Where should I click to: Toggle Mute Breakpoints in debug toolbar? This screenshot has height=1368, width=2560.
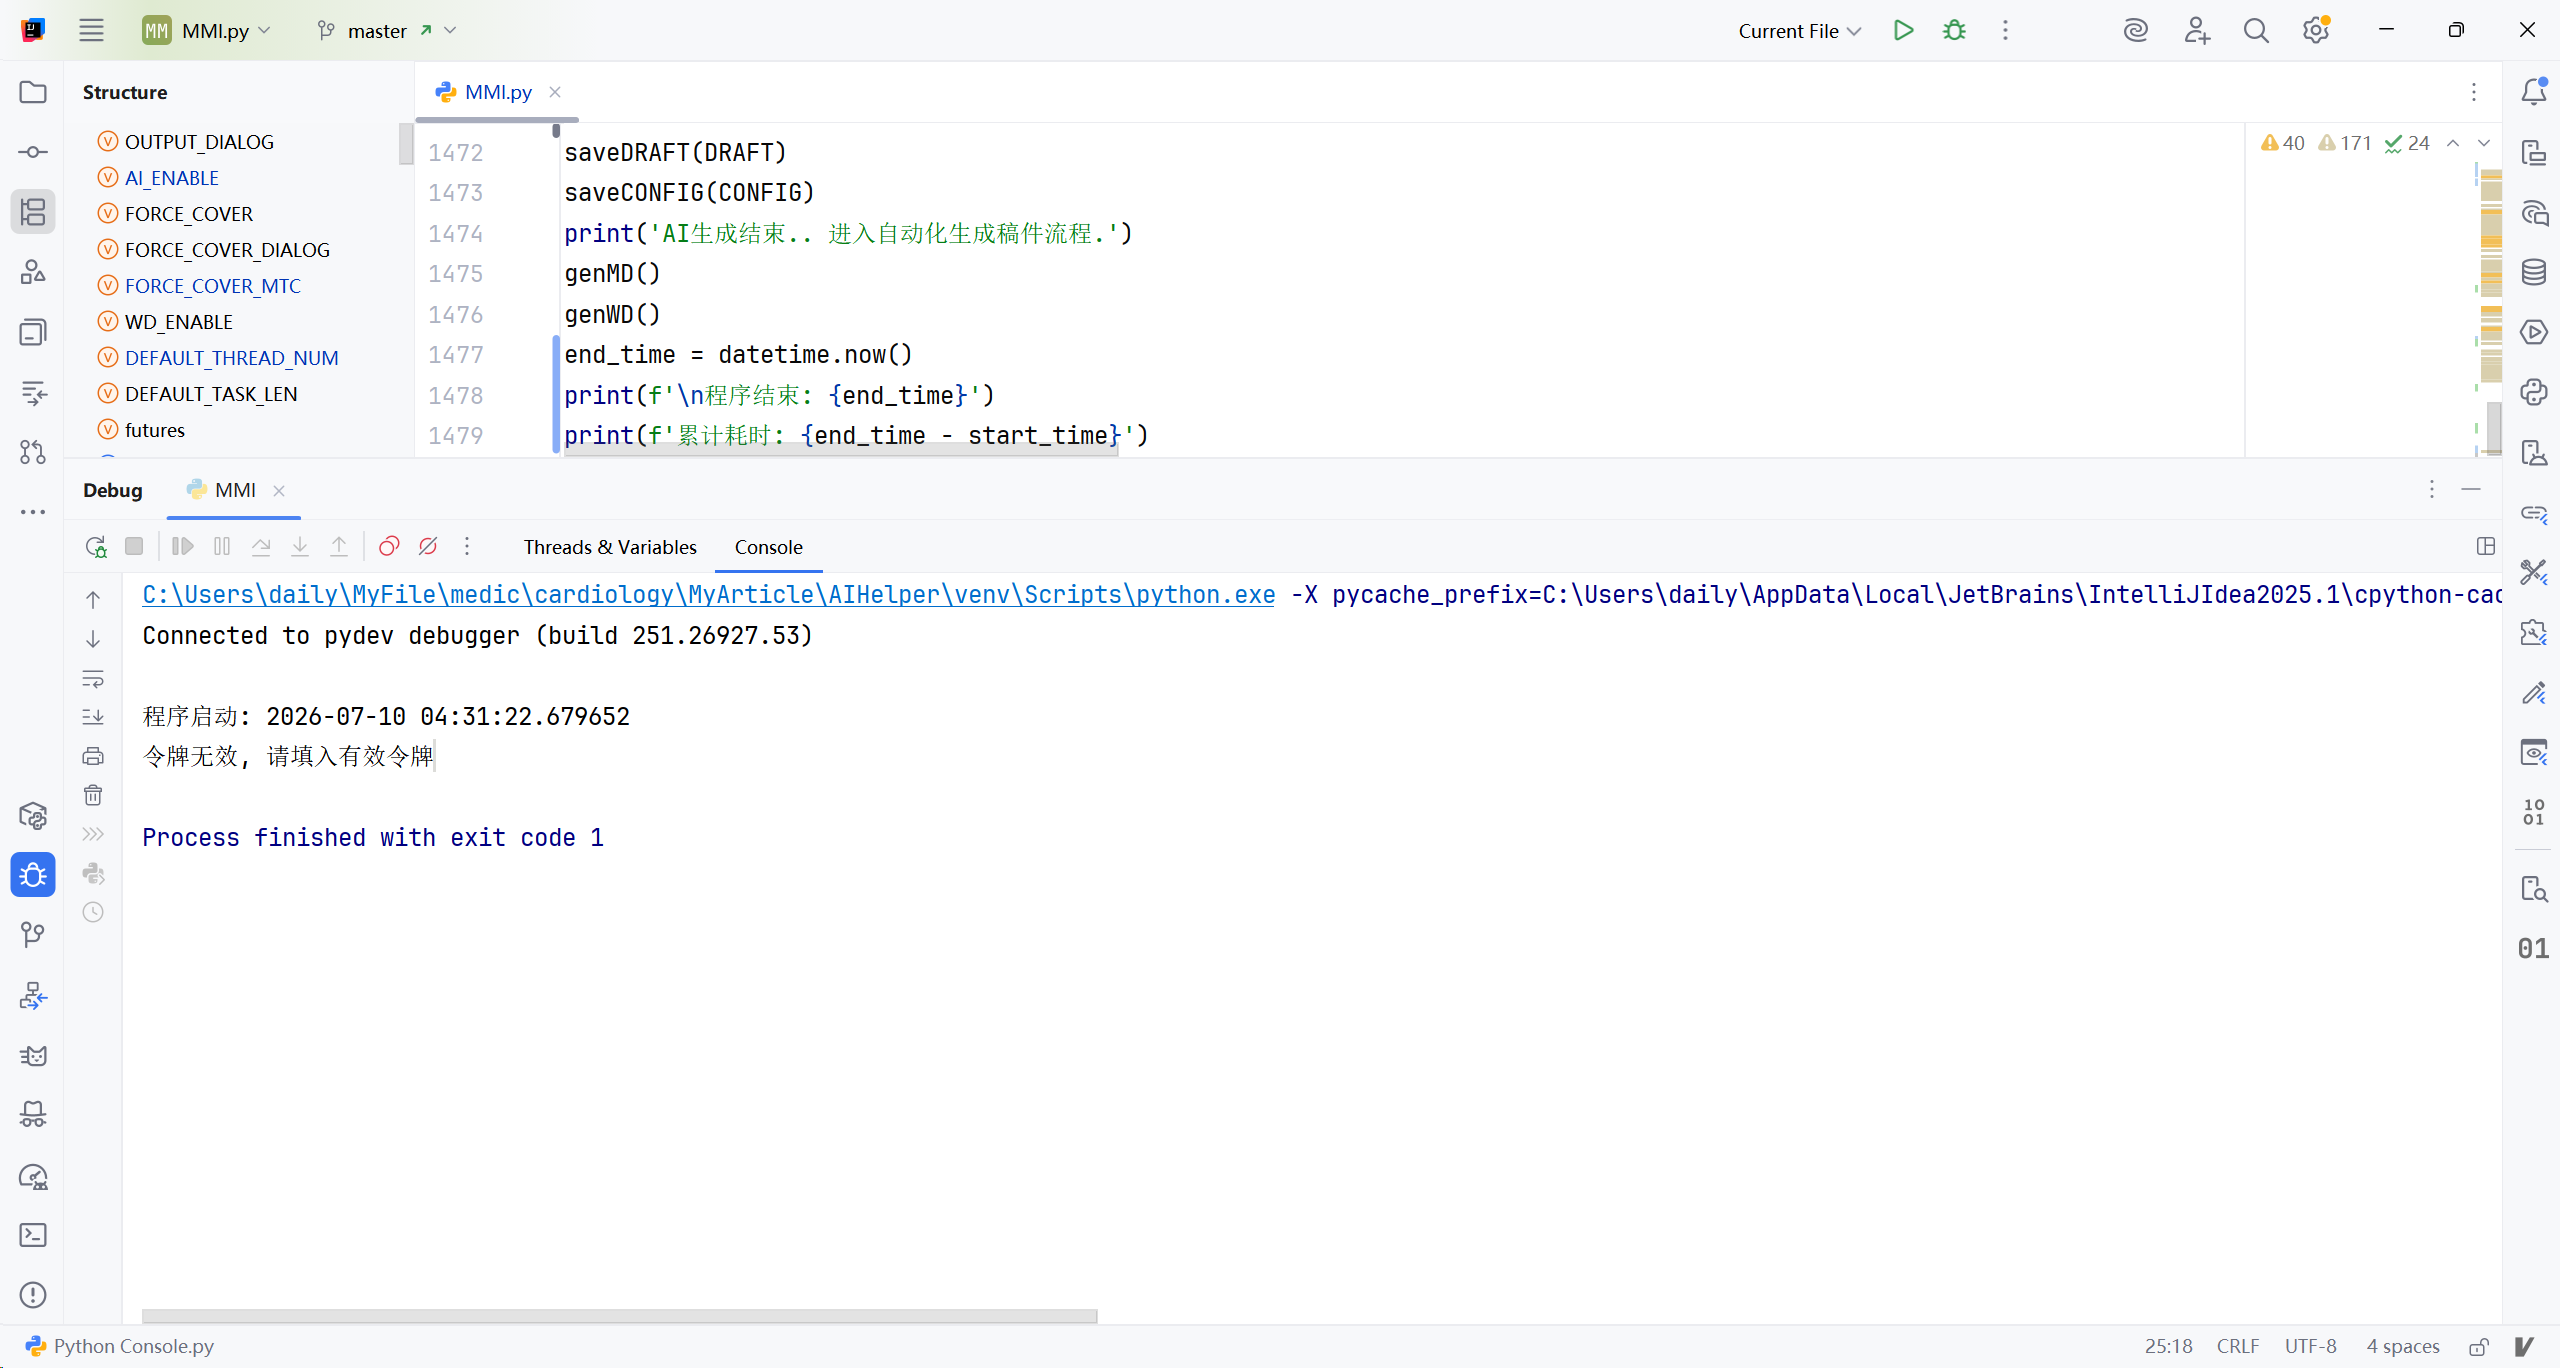click(428, 547)
